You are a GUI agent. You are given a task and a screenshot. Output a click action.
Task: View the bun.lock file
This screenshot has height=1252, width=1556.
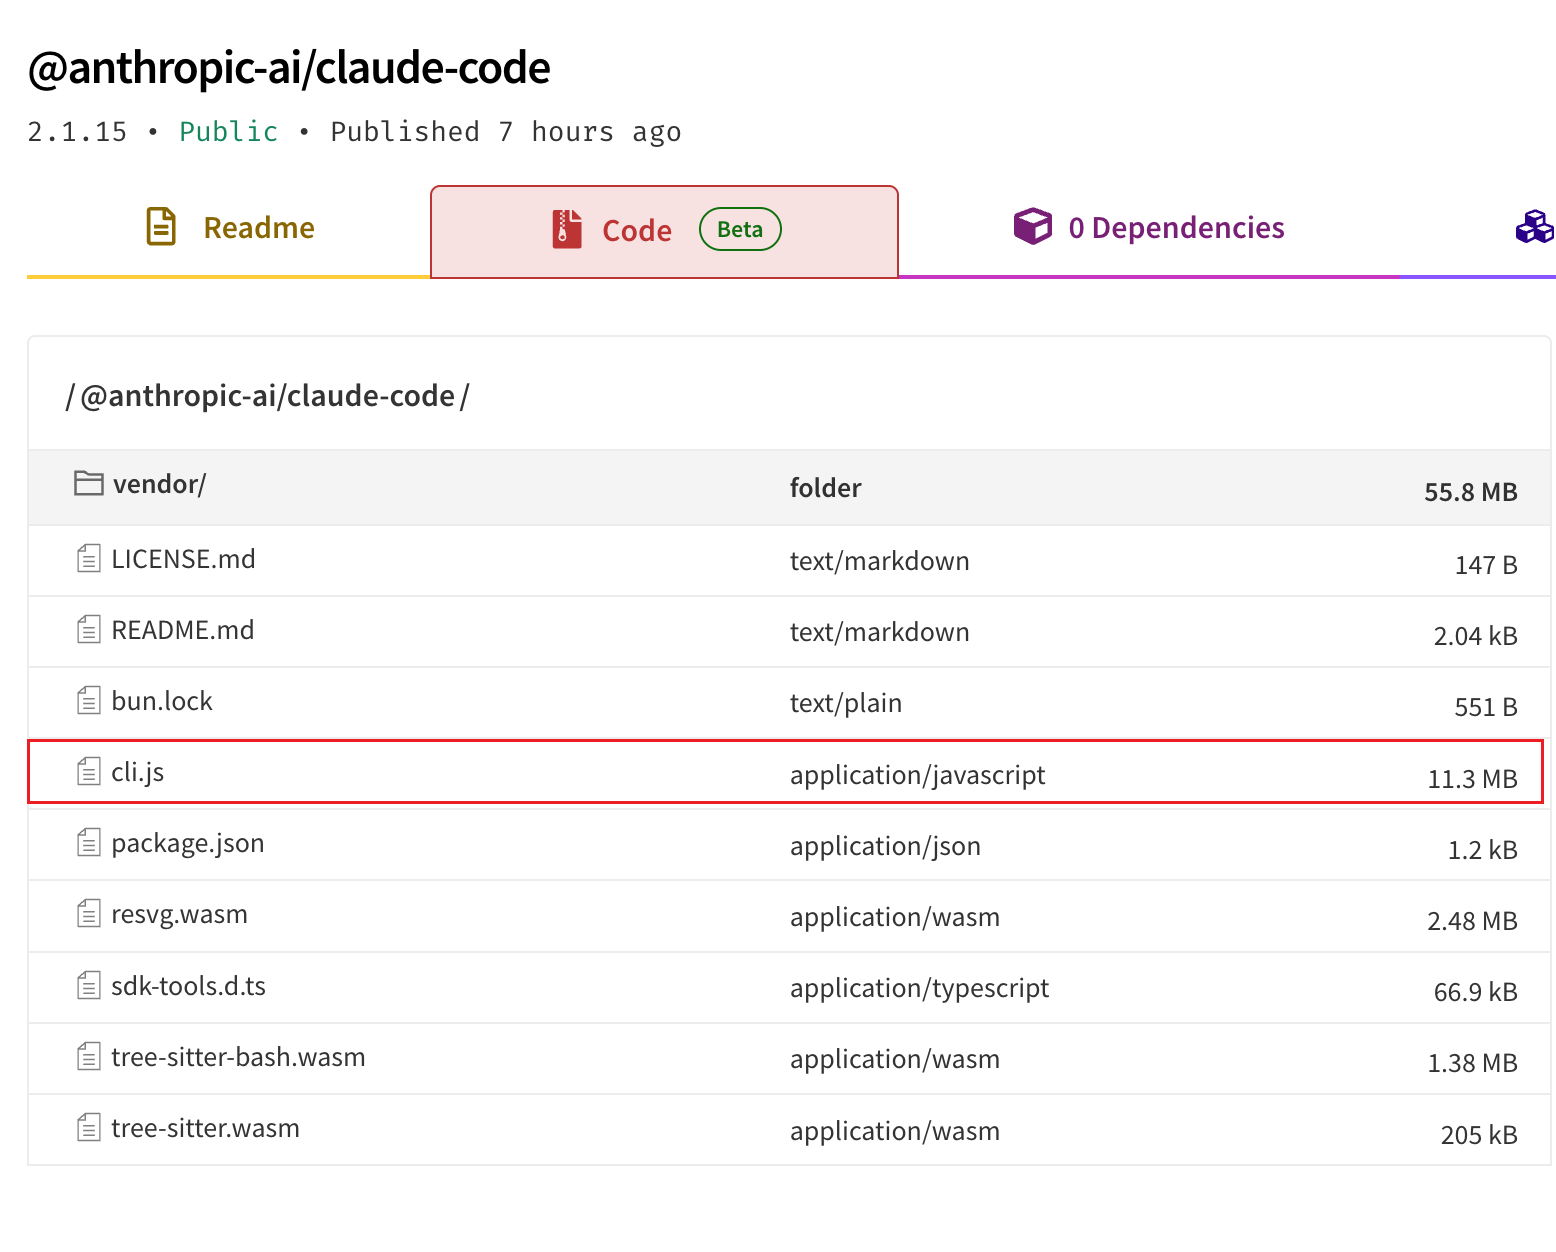tap(162, 701)
